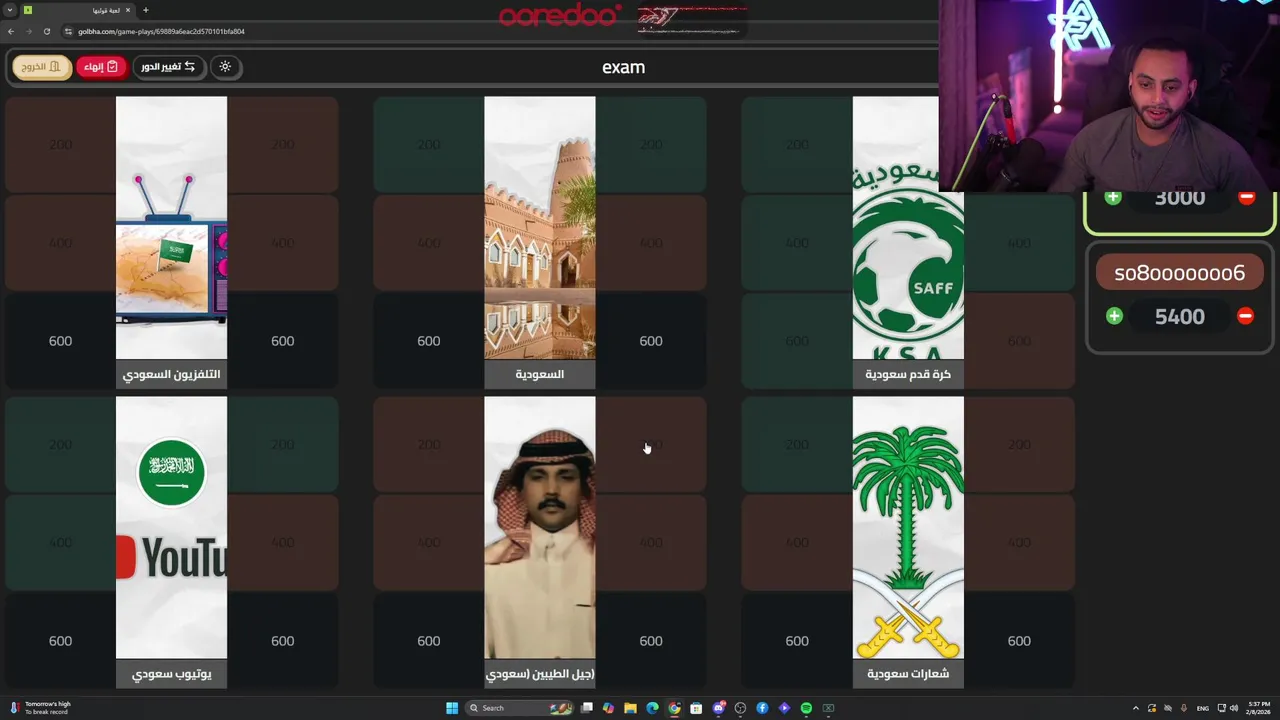Image resolution: width=1280 pixels, height=720 pixels.
Task: Open the يوتيوب سعودي category image
Action: 171,528
